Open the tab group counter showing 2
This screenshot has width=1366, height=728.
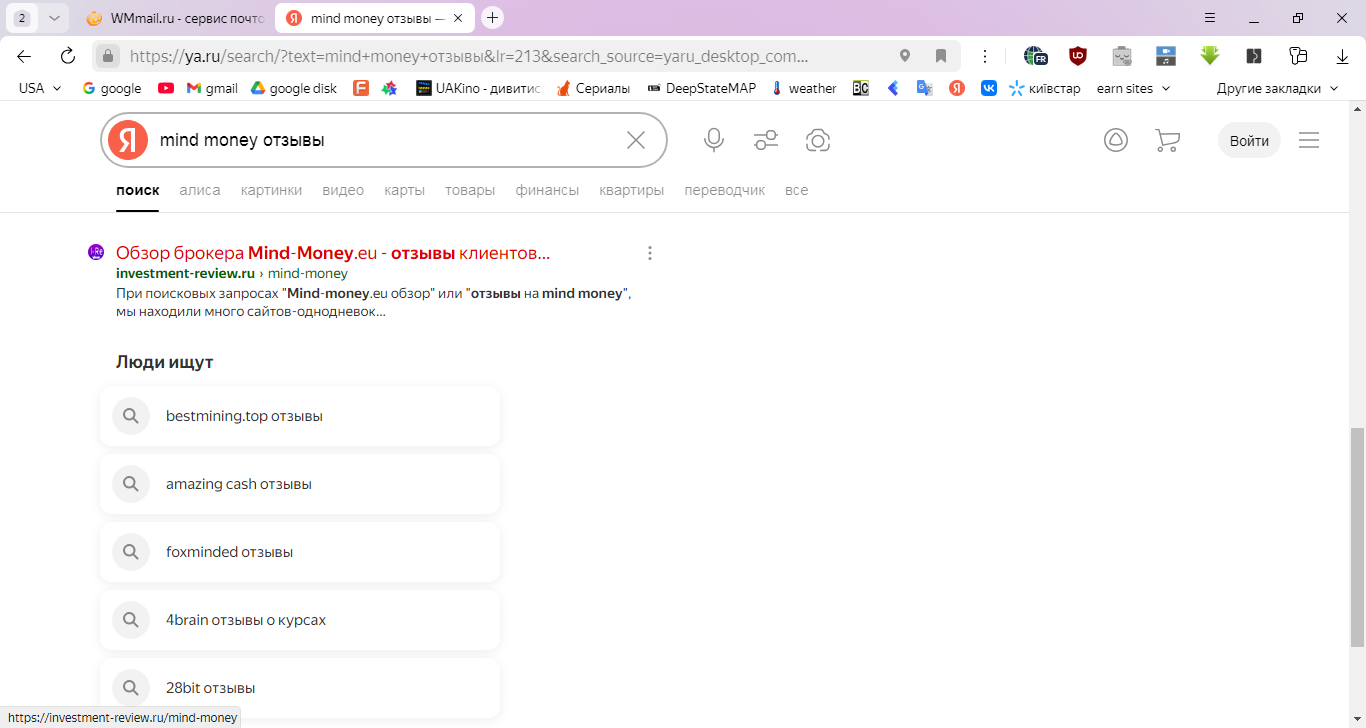[22, 18]
